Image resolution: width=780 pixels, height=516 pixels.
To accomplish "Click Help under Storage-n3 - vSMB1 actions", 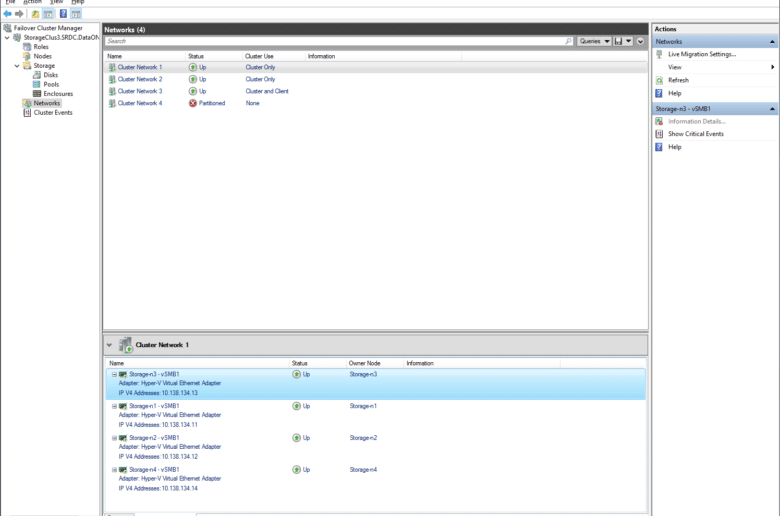I will tap(675, 147).
